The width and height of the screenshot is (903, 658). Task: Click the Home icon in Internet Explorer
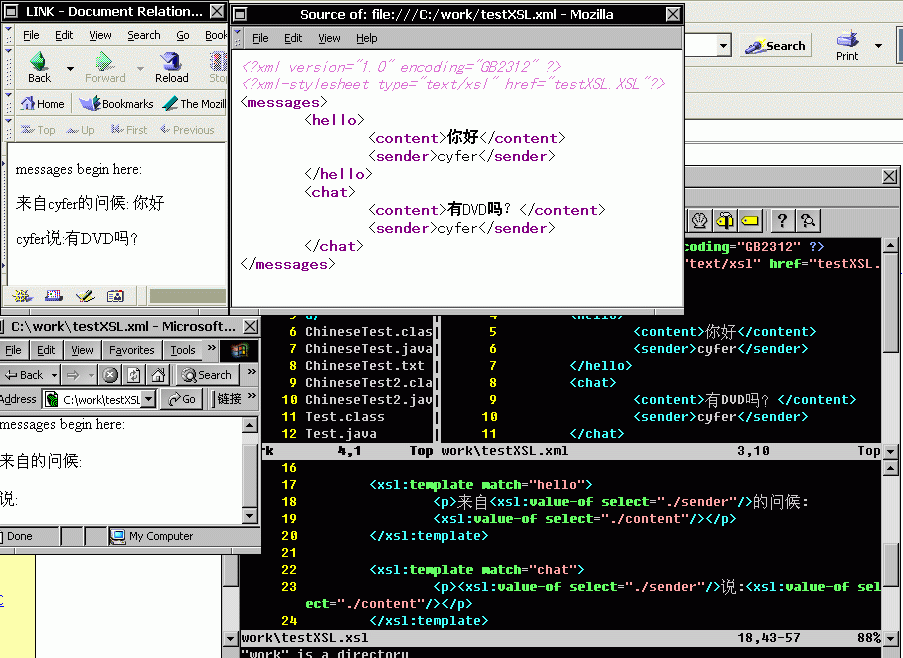(158, 375)
